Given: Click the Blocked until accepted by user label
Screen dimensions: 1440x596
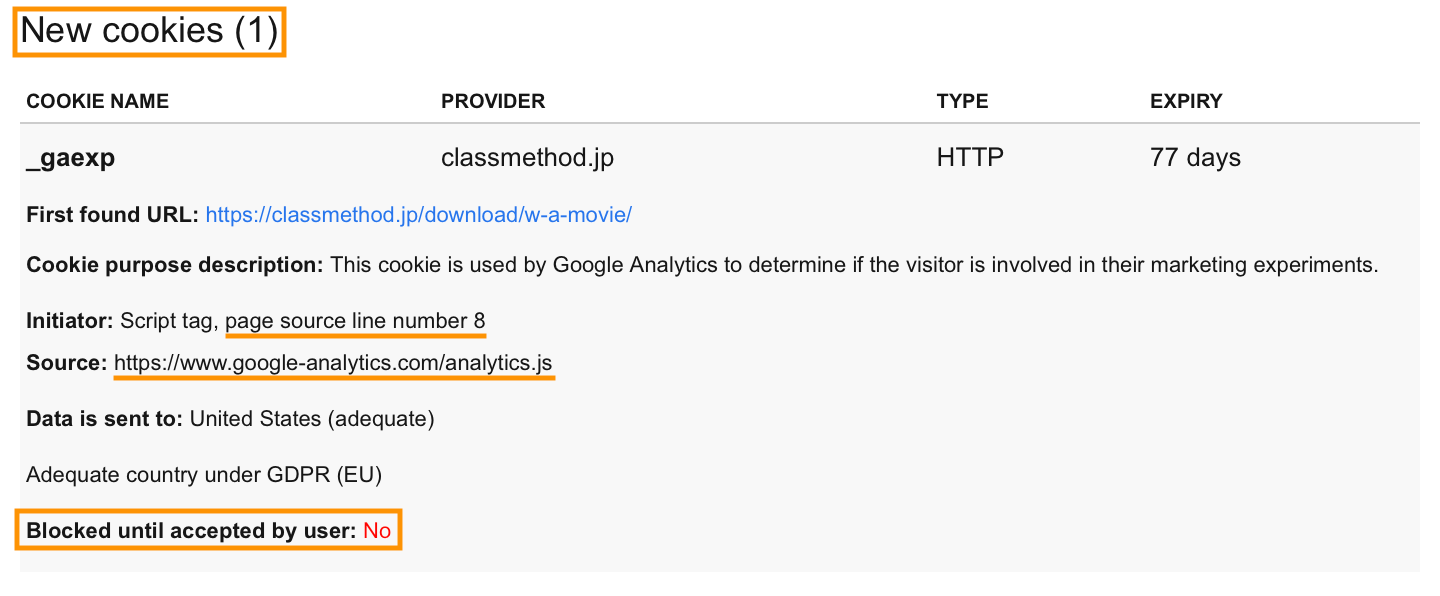Looking at the screenshot, I should [191, 531].
